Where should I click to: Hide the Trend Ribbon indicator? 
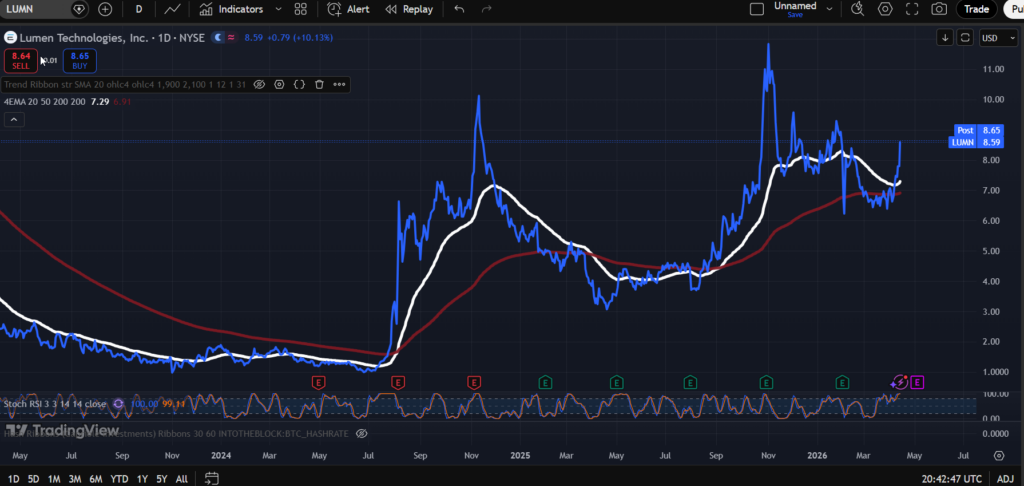[x=259, y=85]
